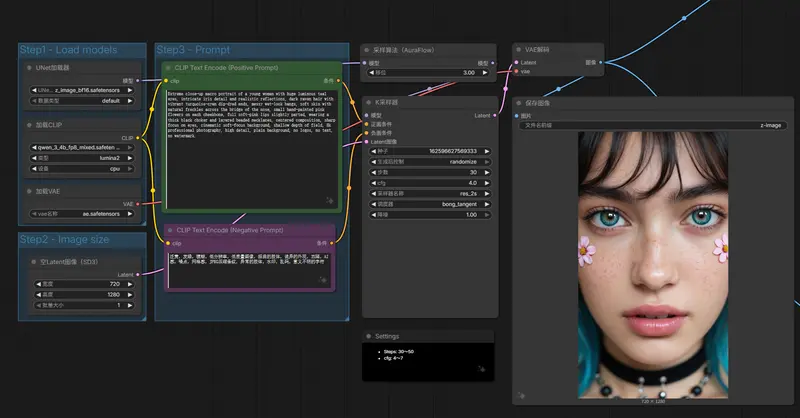Click the 加载CLIP output CLIP socket
Viewport: 800px width, 418px height.
139,137
